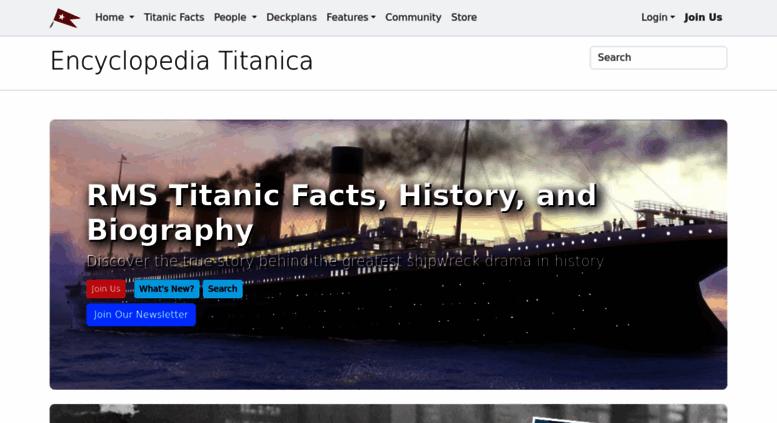
Task: Open the Home dropdown menu
Action: [114, 17]
